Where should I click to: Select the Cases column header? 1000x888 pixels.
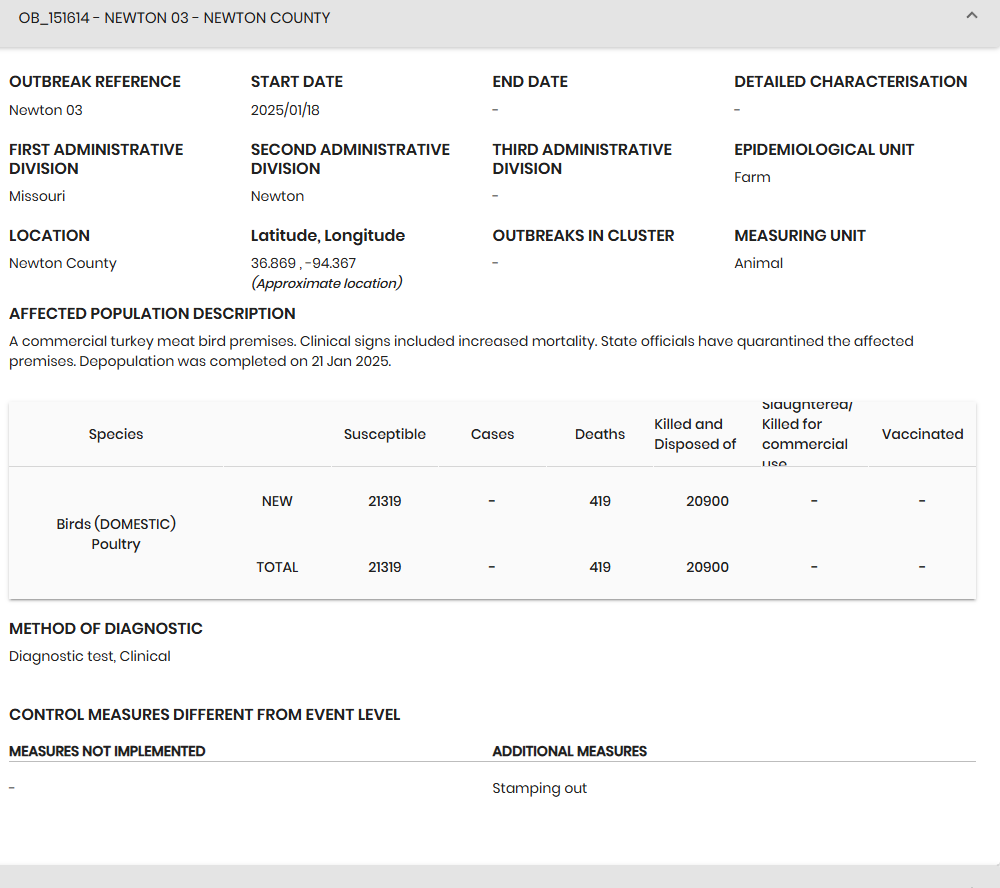[x=492, y=434]
